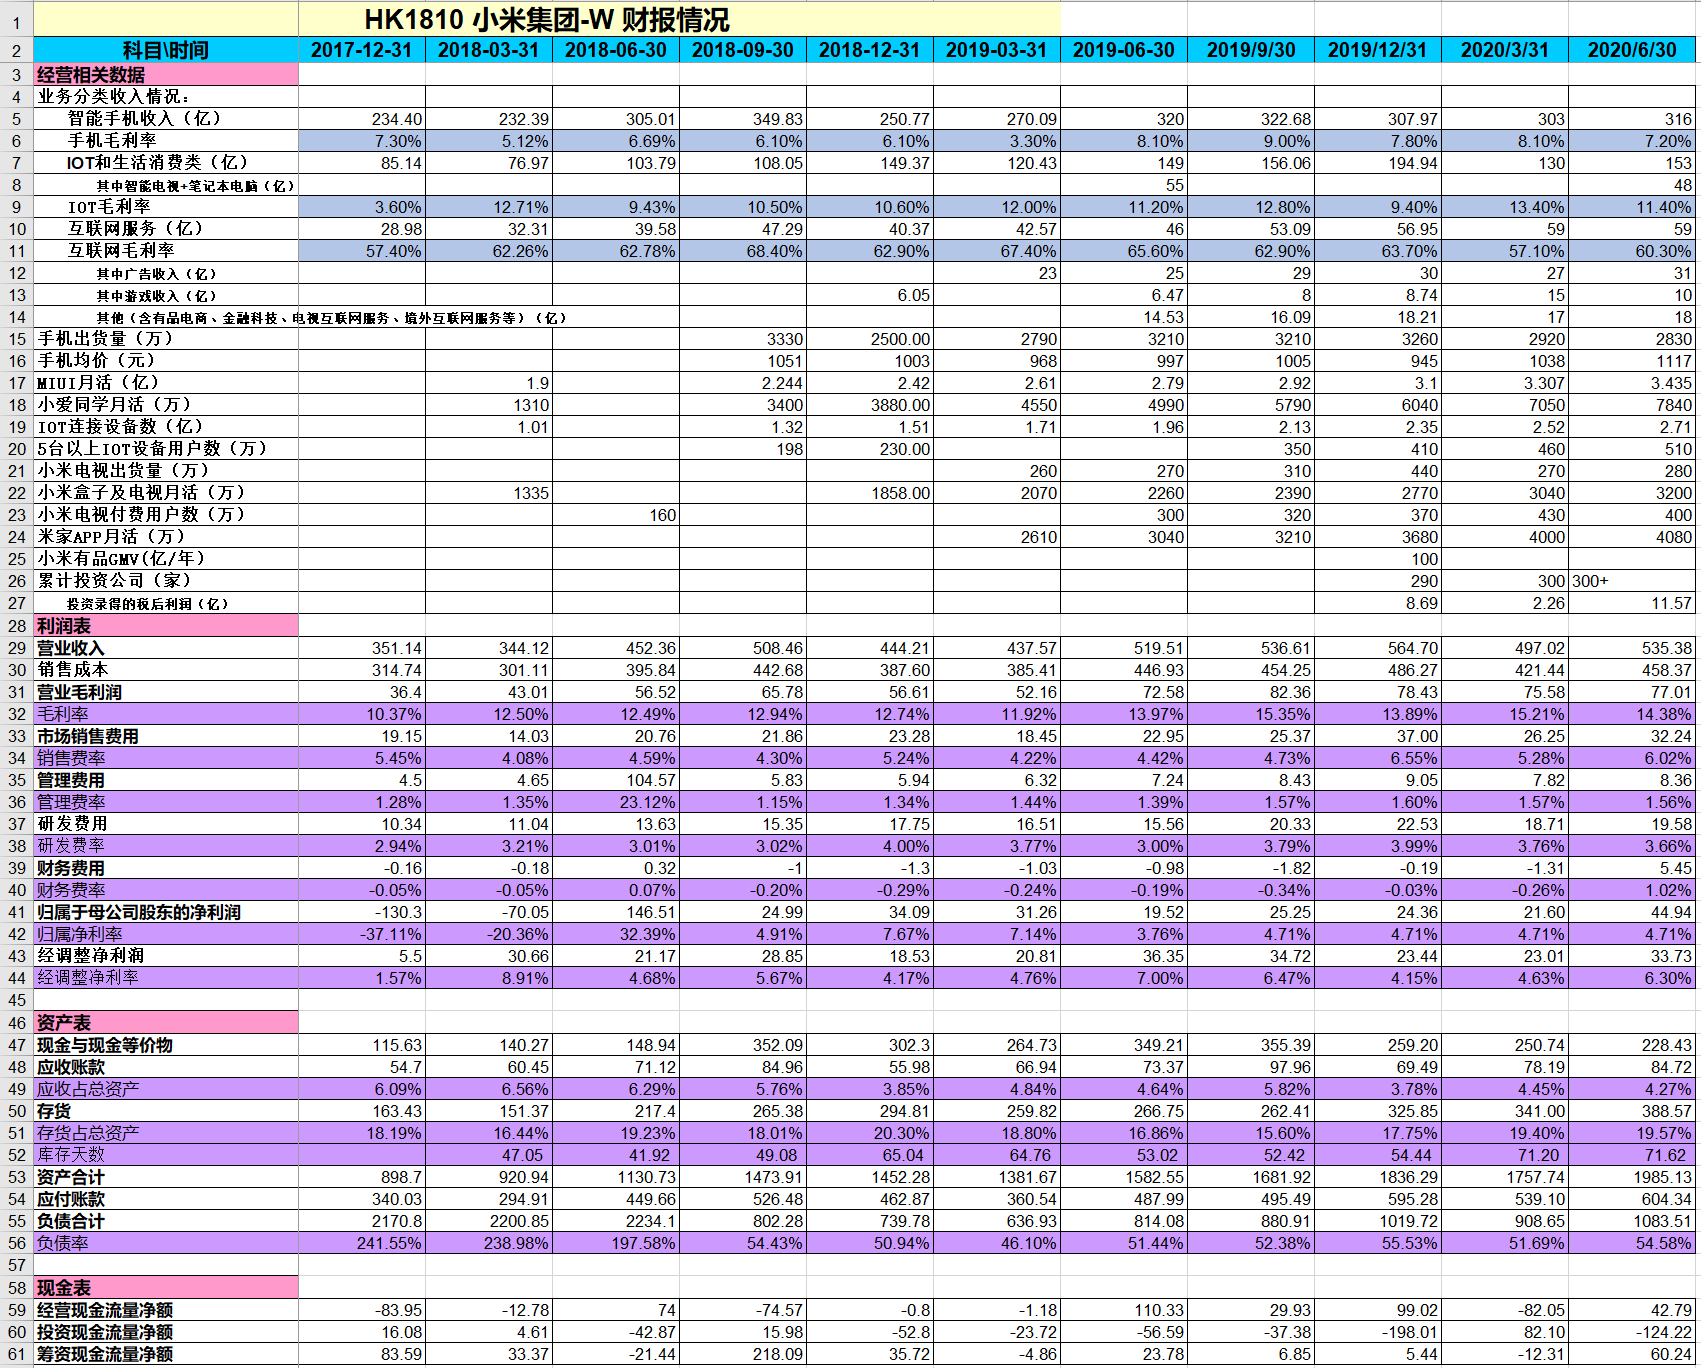This screenshot has width=1701, height=1368.
Task: Select the 互联网服务（亿） row label
Action: [x=166, y=229]
